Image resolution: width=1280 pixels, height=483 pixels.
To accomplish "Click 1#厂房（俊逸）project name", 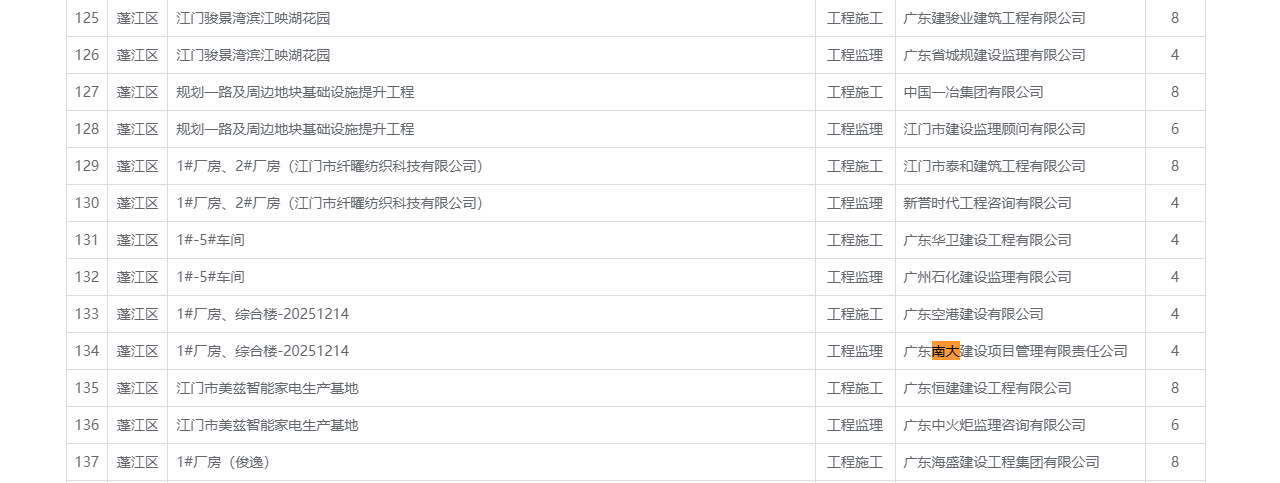I will (223, 462).
